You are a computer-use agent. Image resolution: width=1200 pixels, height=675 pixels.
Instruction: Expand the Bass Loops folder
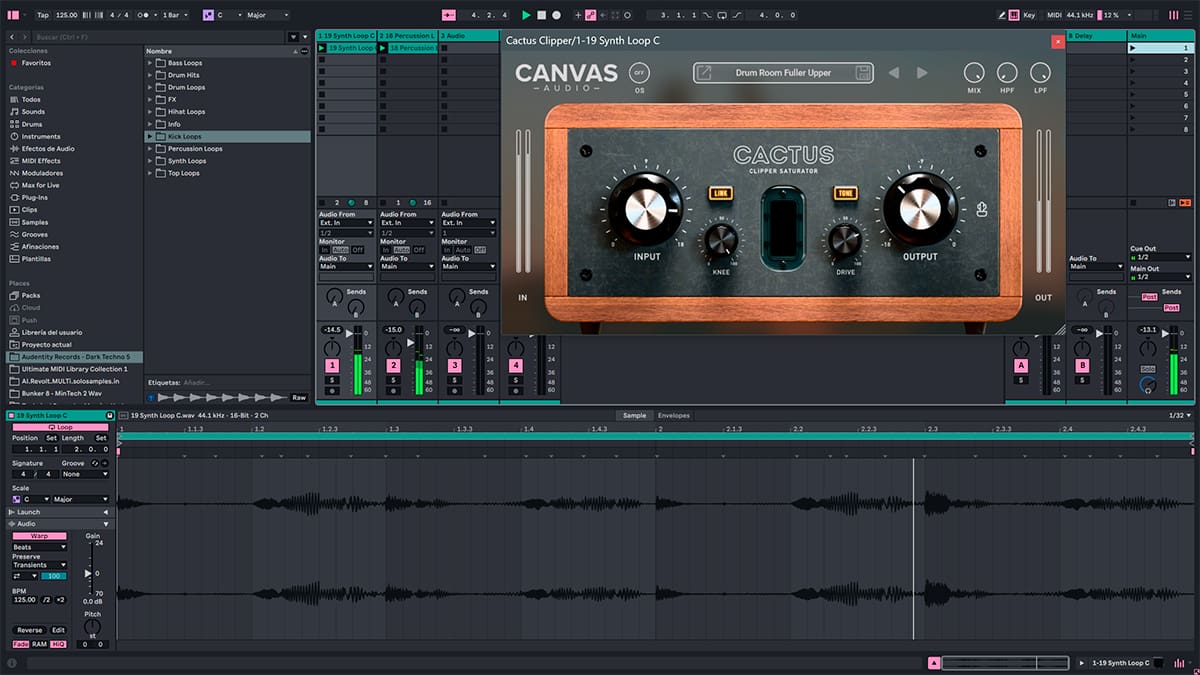[x=150, y=63]
